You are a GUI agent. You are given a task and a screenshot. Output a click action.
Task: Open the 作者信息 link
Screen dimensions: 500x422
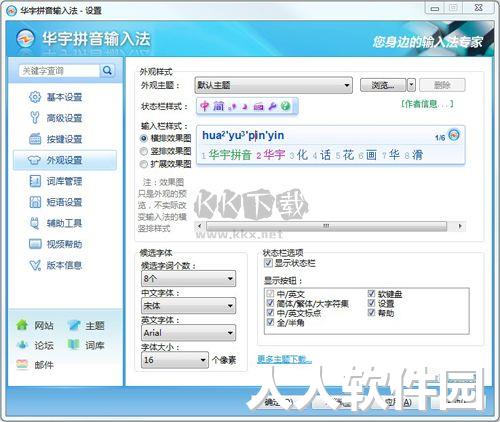click(x=427, y=104)
